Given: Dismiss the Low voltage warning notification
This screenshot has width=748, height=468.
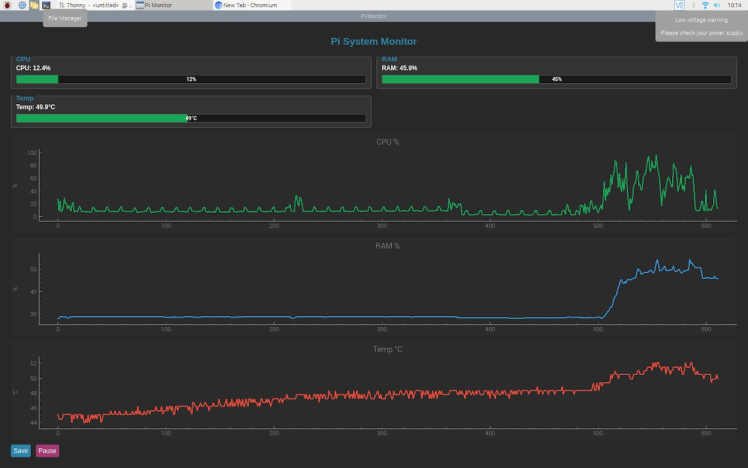Looking at the screenshot, I should [701, 26].
